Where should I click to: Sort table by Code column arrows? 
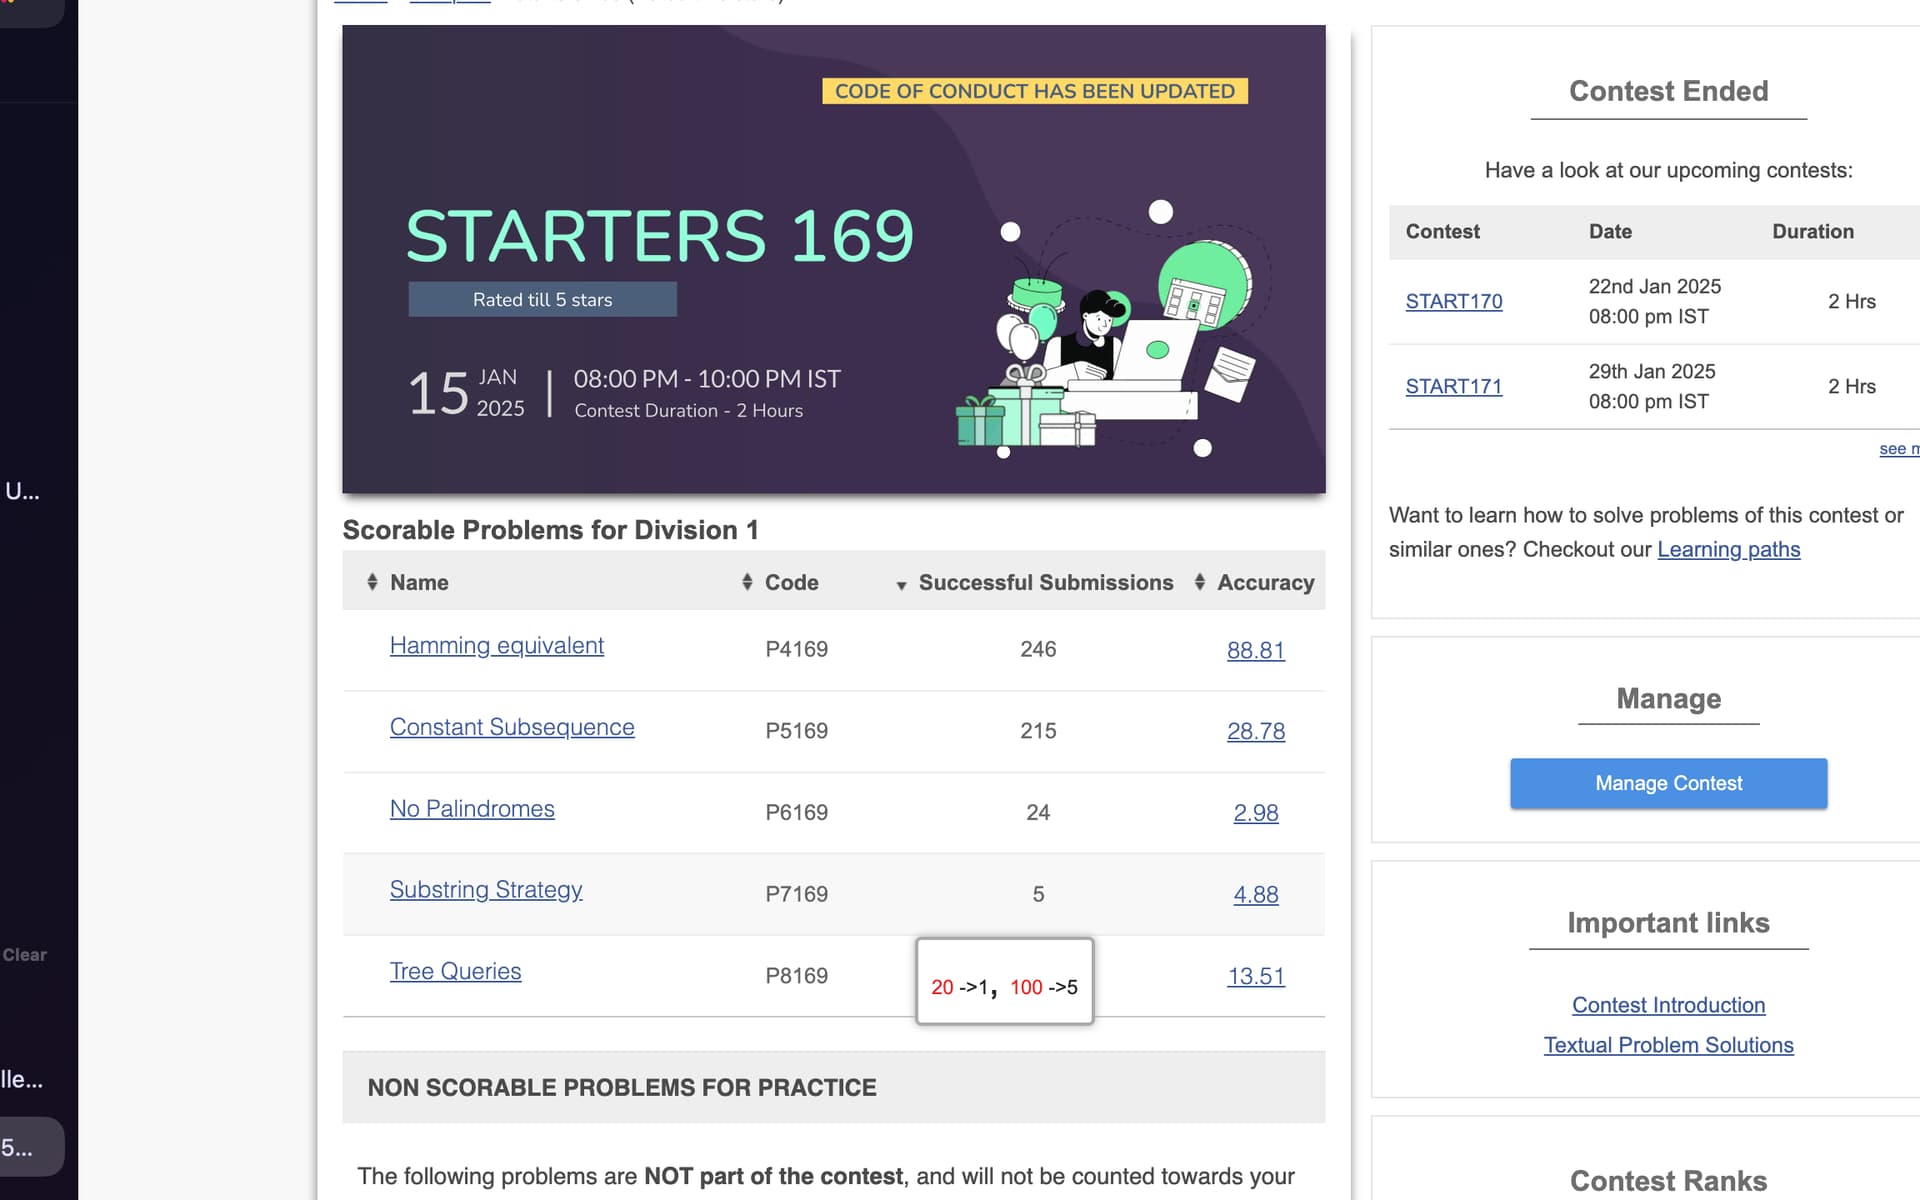(x=747, y=582)
